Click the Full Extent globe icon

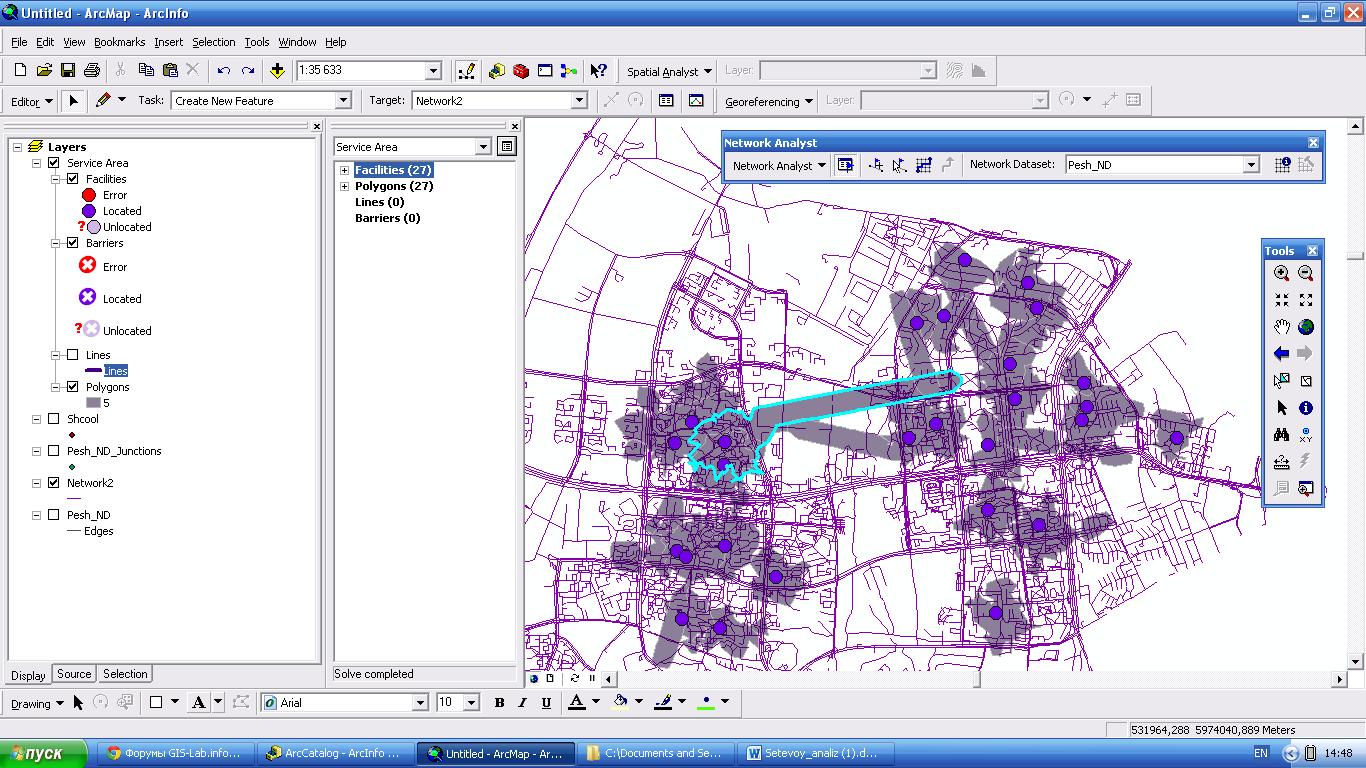click(1305, 327)
